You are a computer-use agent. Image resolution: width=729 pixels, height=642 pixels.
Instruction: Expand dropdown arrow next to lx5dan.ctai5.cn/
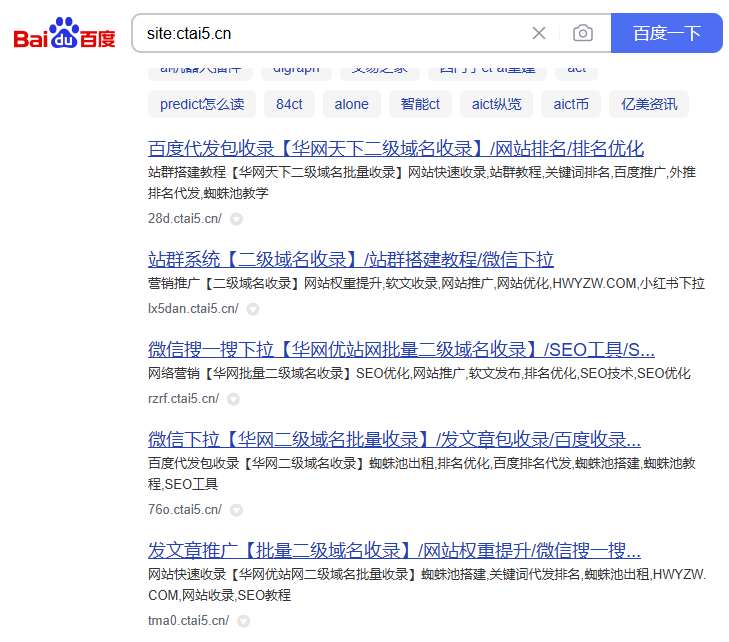click(x=253, y=309)
